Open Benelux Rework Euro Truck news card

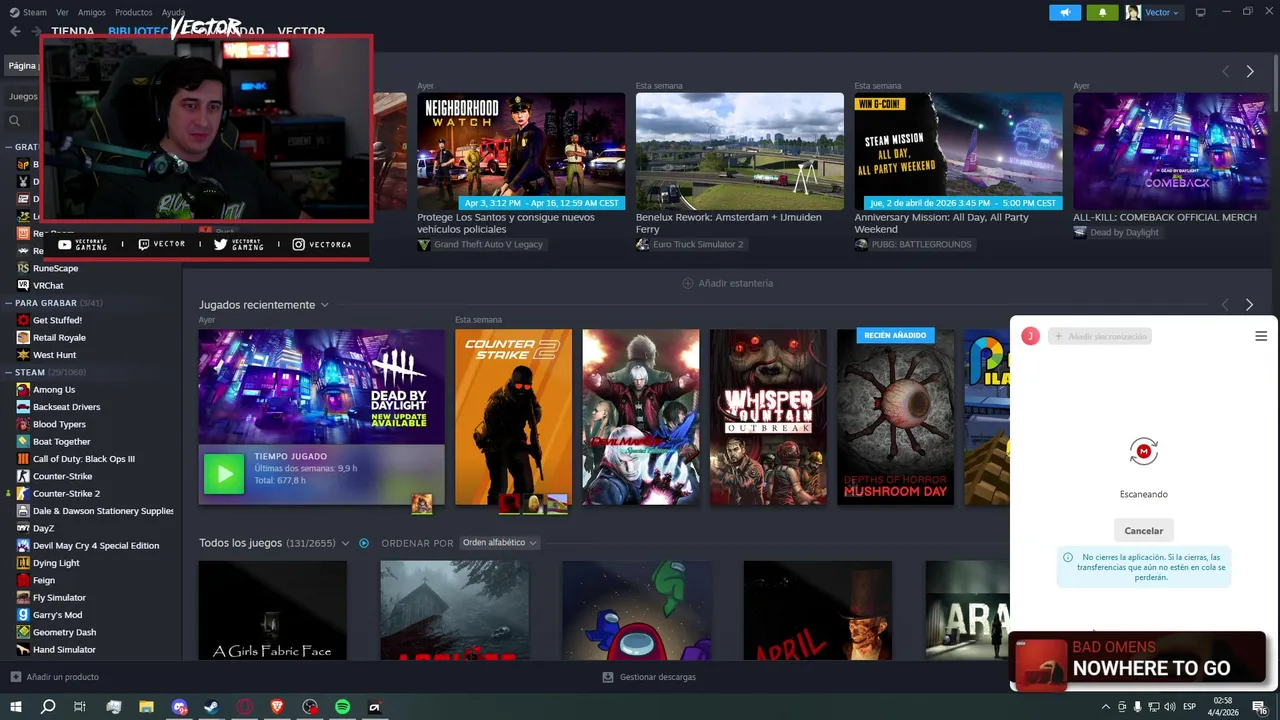pyautogui.click(x=740, y=152)
